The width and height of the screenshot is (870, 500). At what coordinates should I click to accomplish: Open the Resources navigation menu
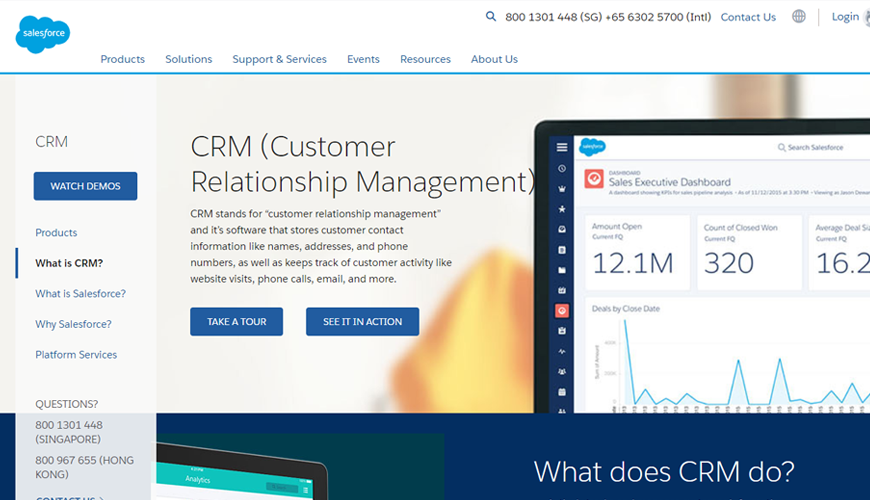coord(426,59)
